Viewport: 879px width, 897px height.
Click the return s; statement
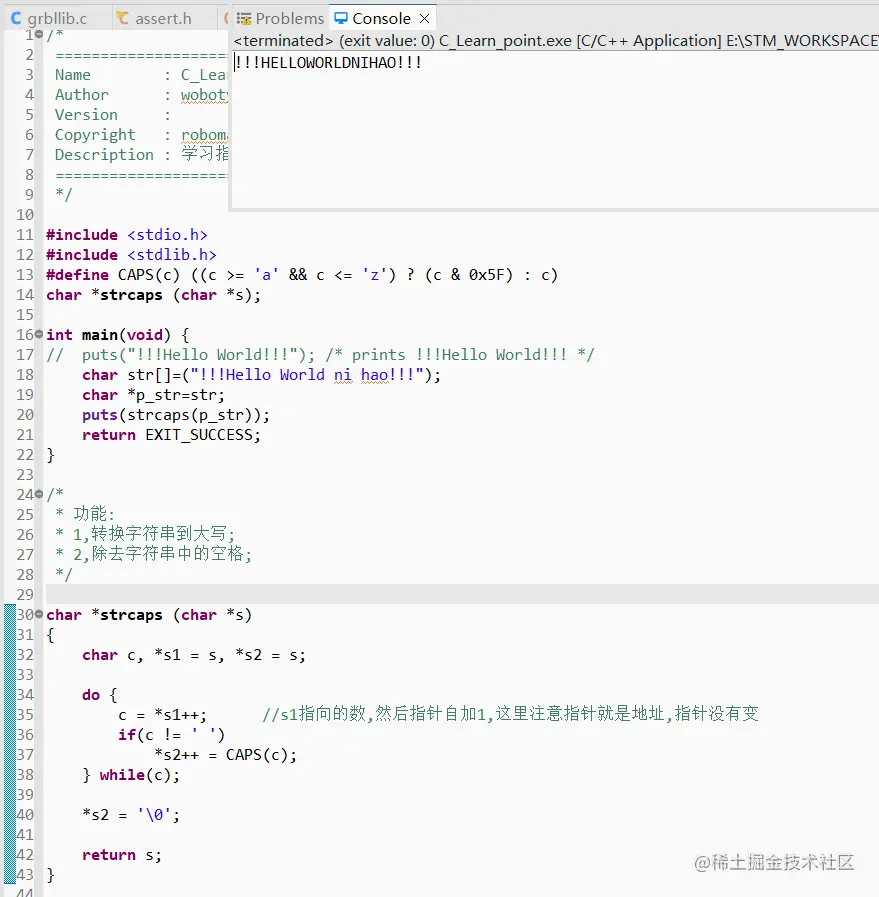point(122,855)
